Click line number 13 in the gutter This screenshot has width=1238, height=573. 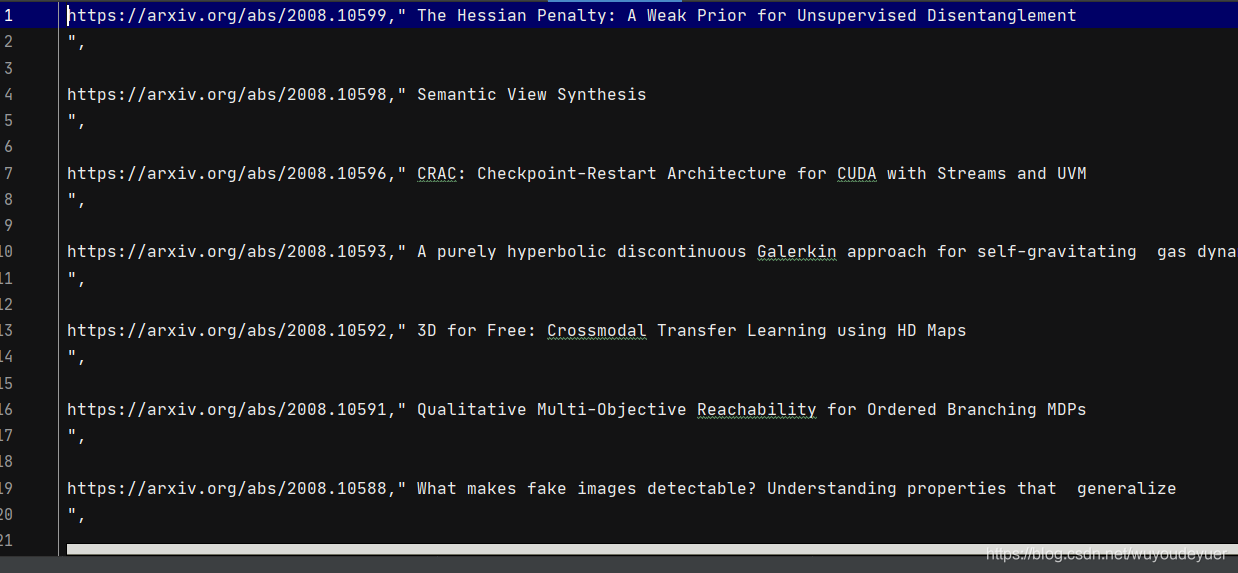[6, 330]
